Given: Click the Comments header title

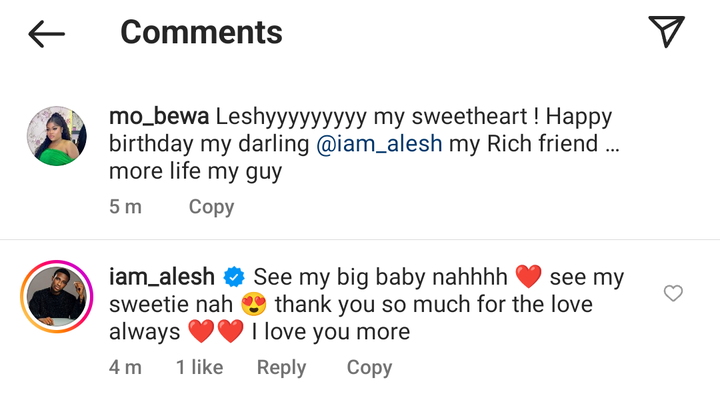Looking at the screenshot, I should pos(201,32).
